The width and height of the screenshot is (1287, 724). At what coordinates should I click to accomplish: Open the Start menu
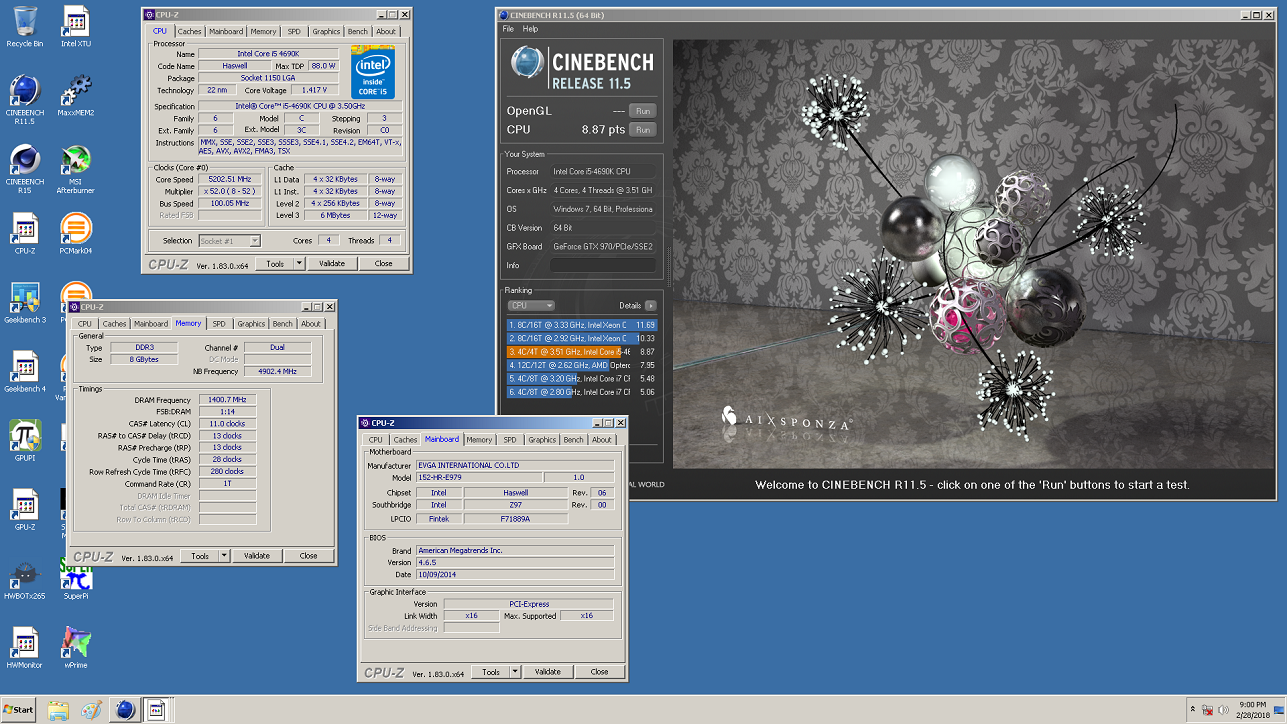point(18,710)
